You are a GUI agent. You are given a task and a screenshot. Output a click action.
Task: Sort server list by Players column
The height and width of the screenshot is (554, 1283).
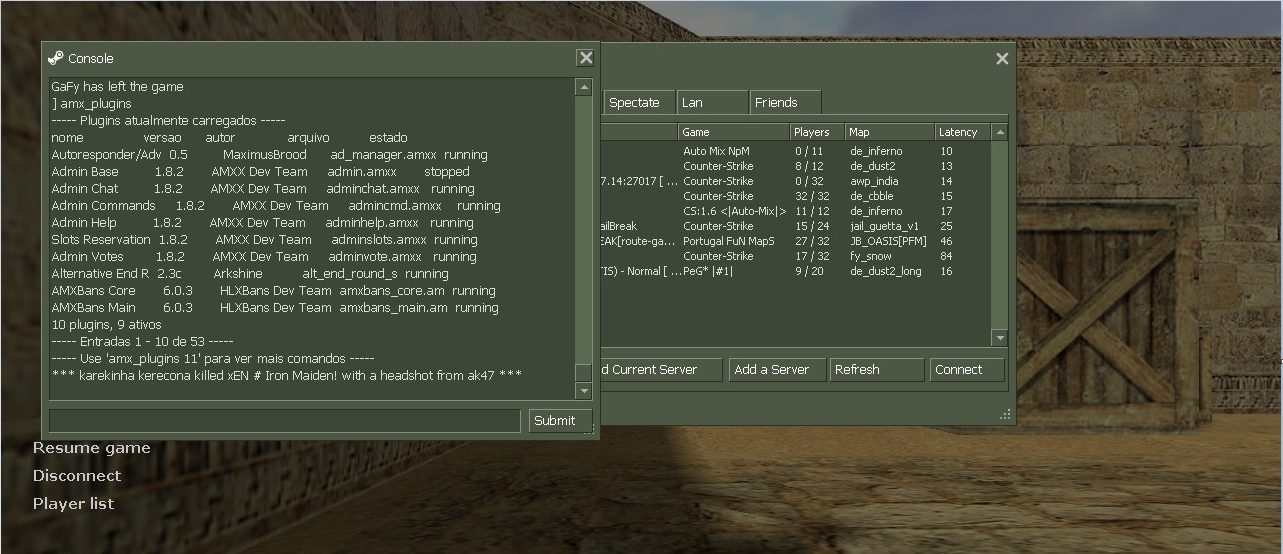tap(817, 132)
